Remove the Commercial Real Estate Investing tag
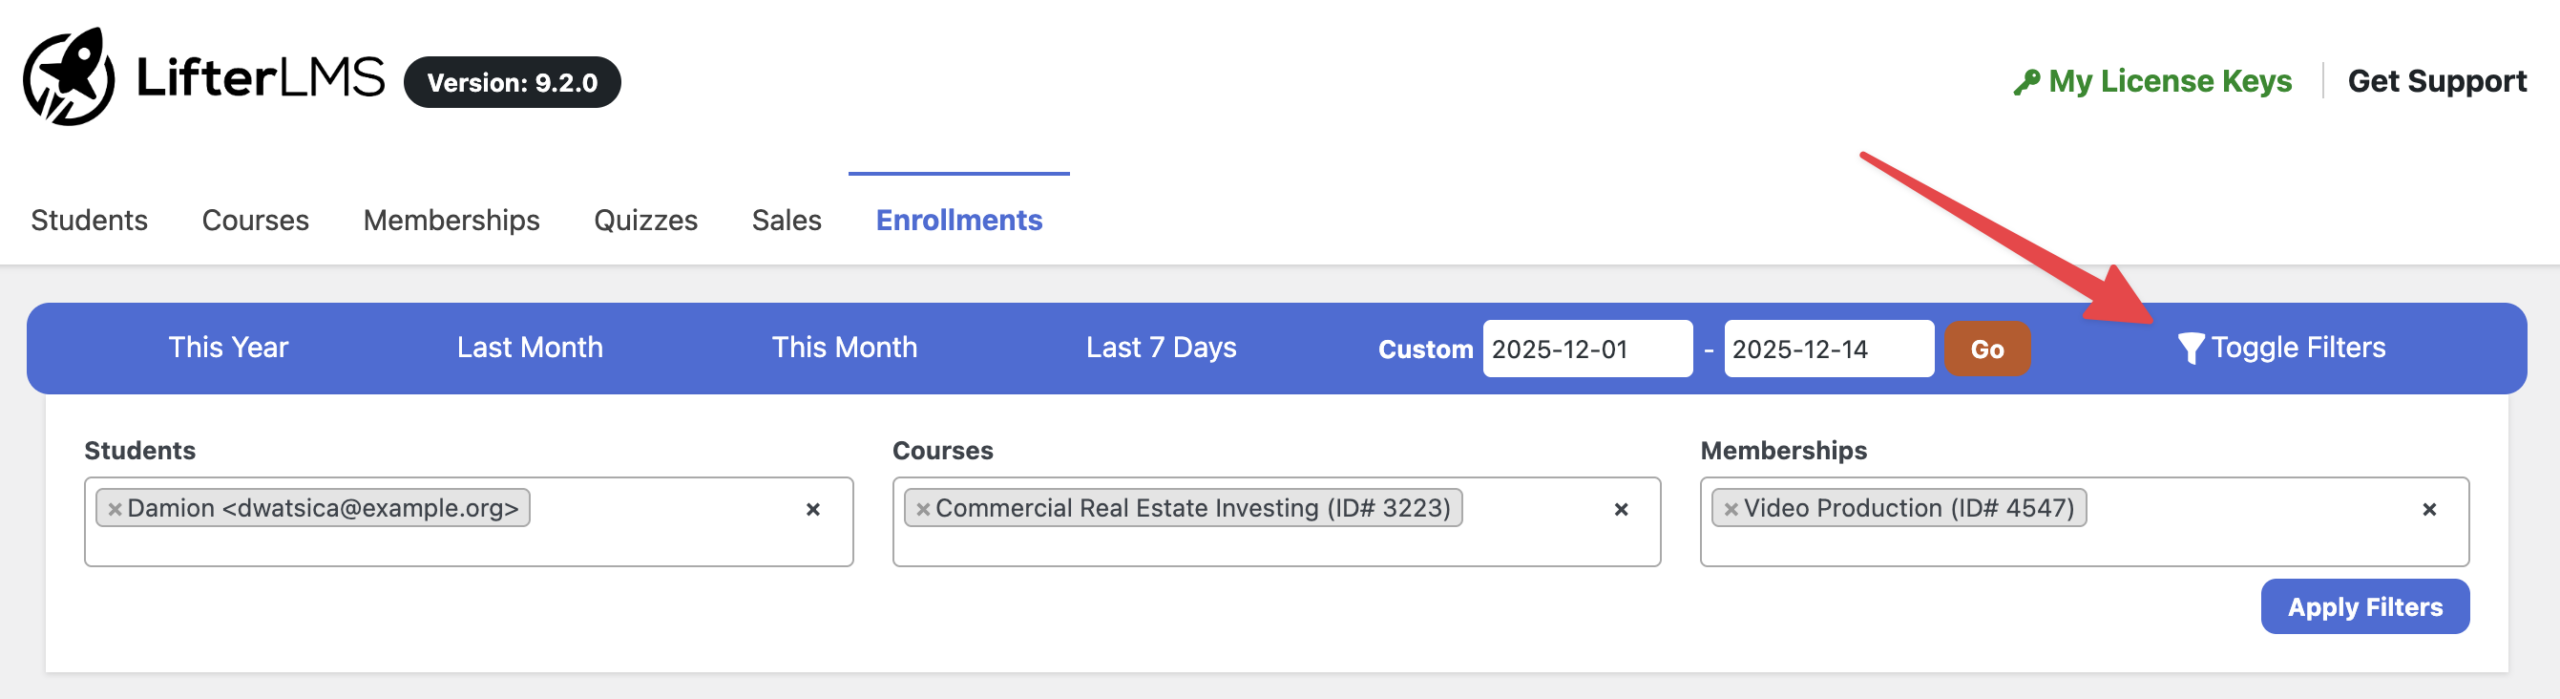The width and height of the screenshot is (2560, 699). coord(923,509)
